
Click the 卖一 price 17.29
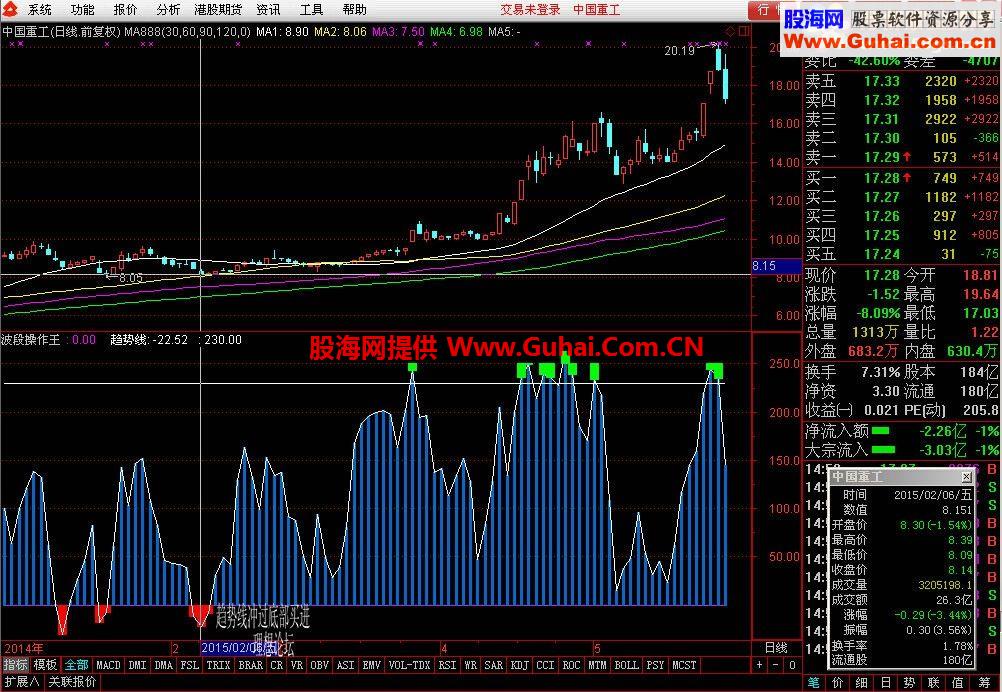pos(882,157)
